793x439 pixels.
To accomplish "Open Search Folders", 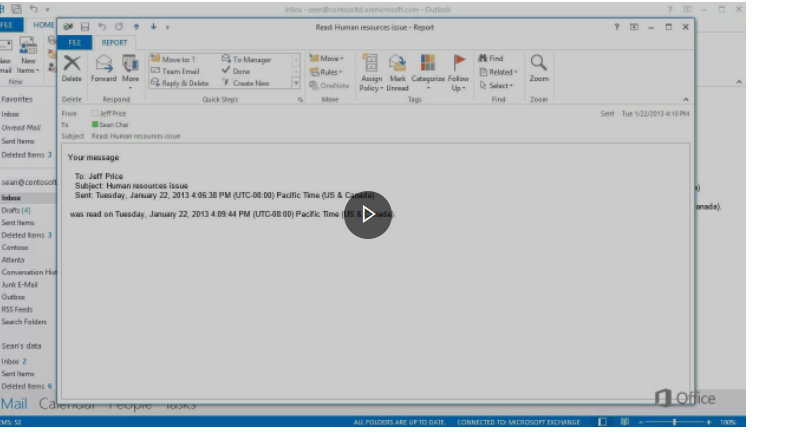I will click(x=24, y=322).
